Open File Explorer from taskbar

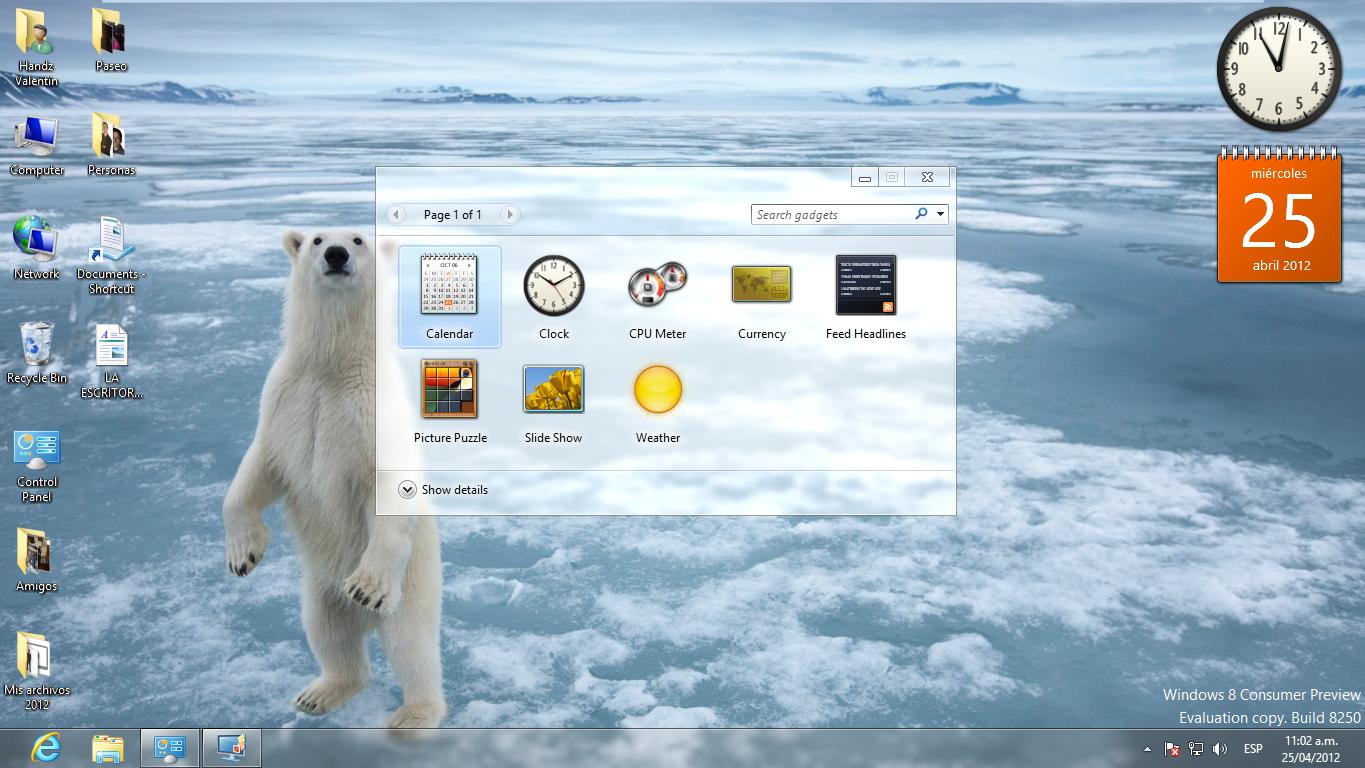click(107, 748)
